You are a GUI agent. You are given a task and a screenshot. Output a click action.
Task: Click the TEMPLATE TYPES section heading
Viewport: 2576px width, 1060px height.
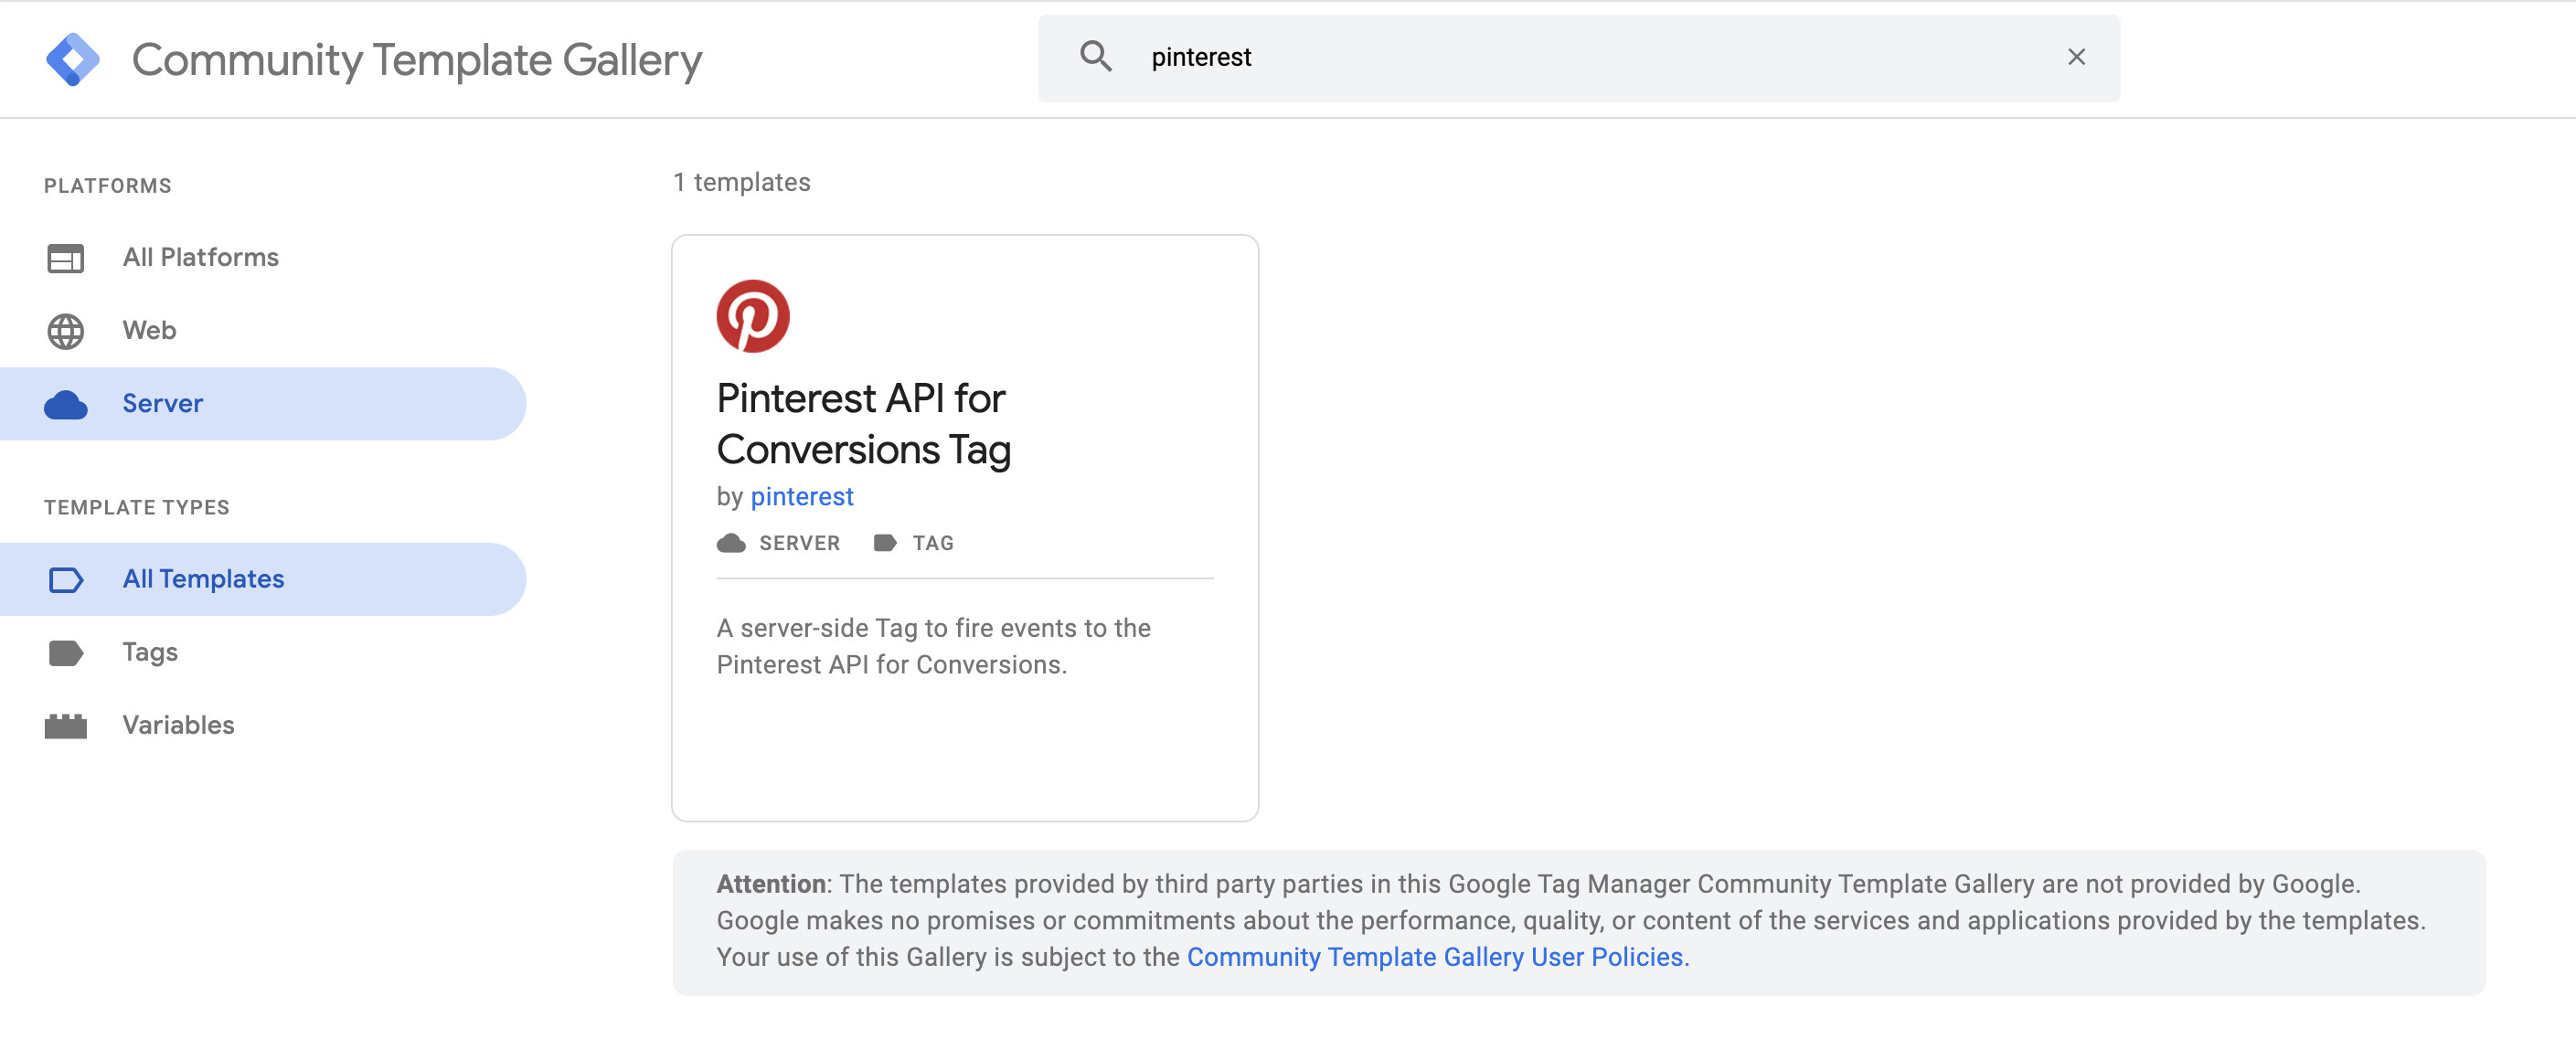pos(136,508)
